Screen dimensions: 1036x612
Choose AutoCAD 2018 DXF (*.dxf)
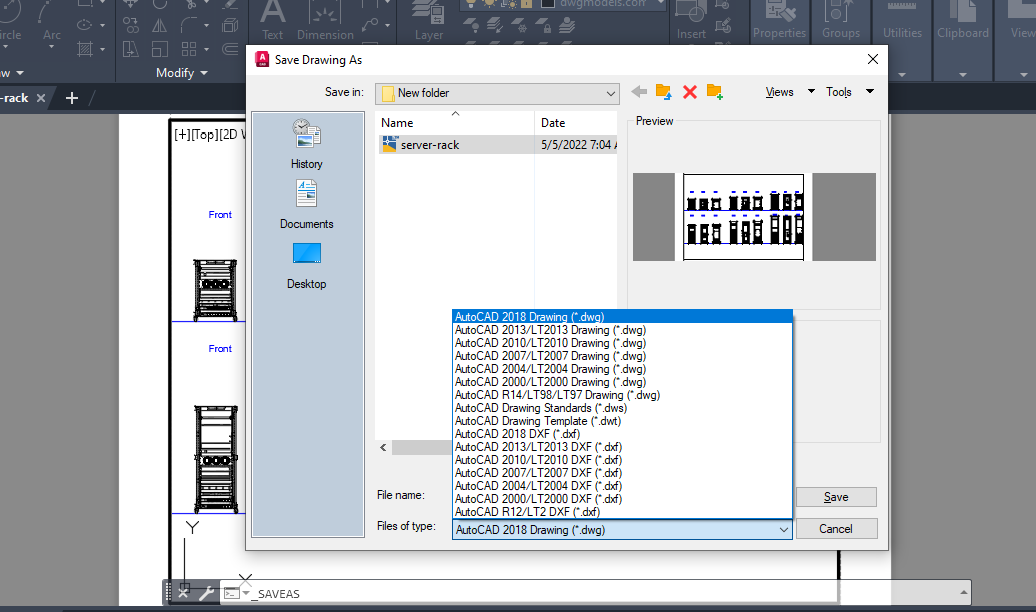tap(622, 434)
